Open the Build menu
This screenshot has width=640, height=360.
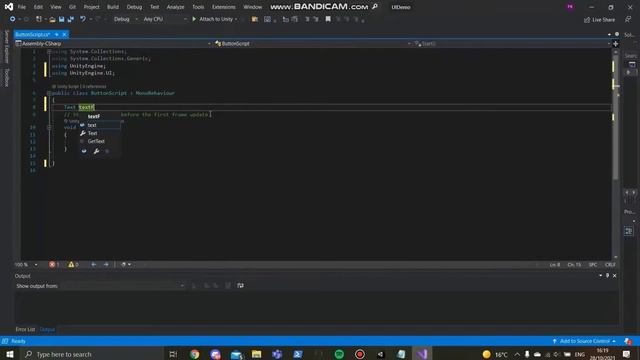click(x=113, y=7)
